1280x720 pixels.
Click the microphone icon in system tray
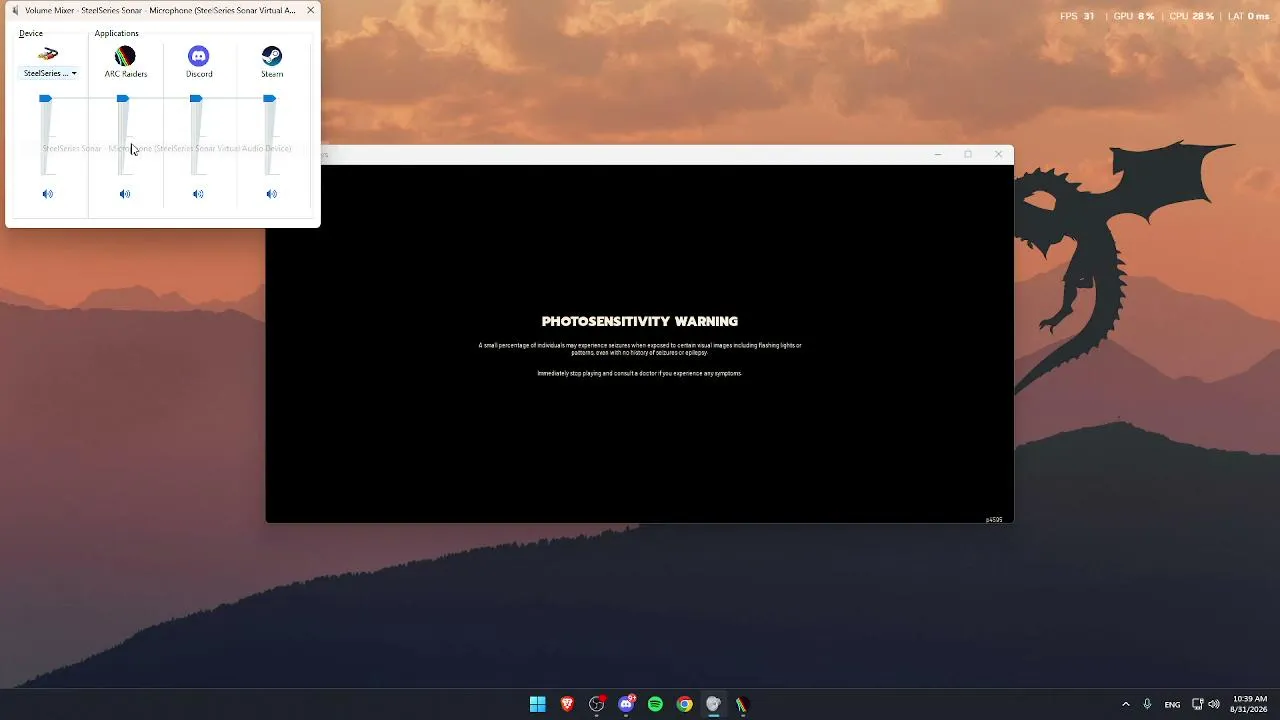[x=1147, y=704]
